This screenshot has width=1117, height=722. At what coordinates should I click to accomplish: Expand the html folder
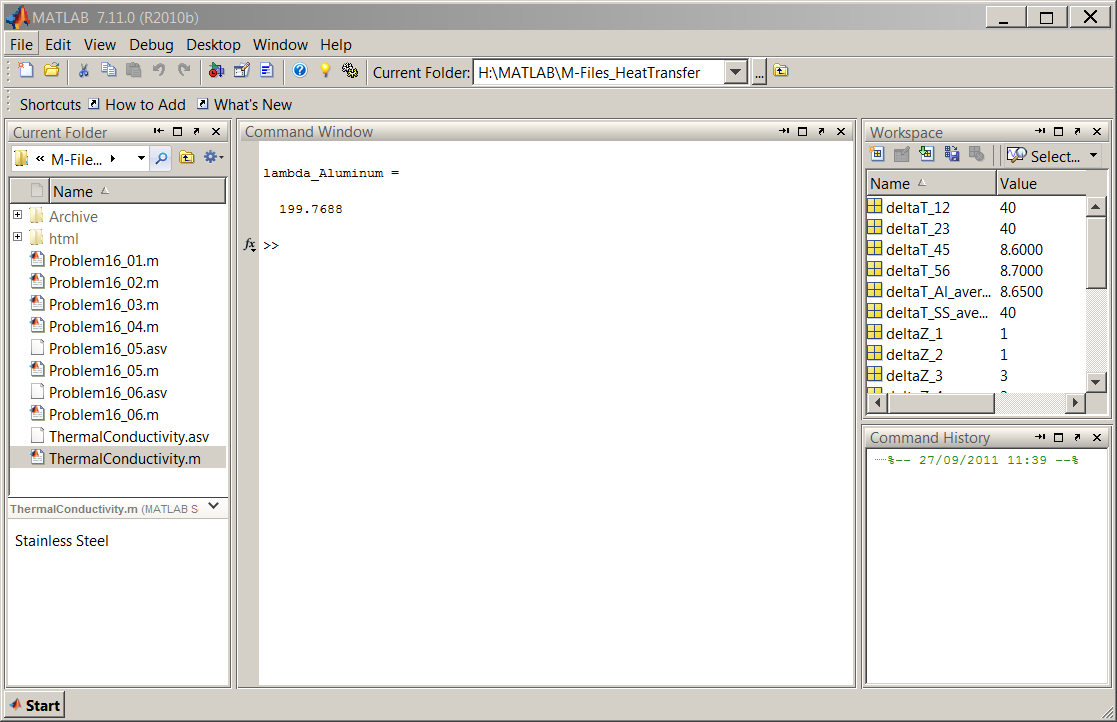pos(18,236)
